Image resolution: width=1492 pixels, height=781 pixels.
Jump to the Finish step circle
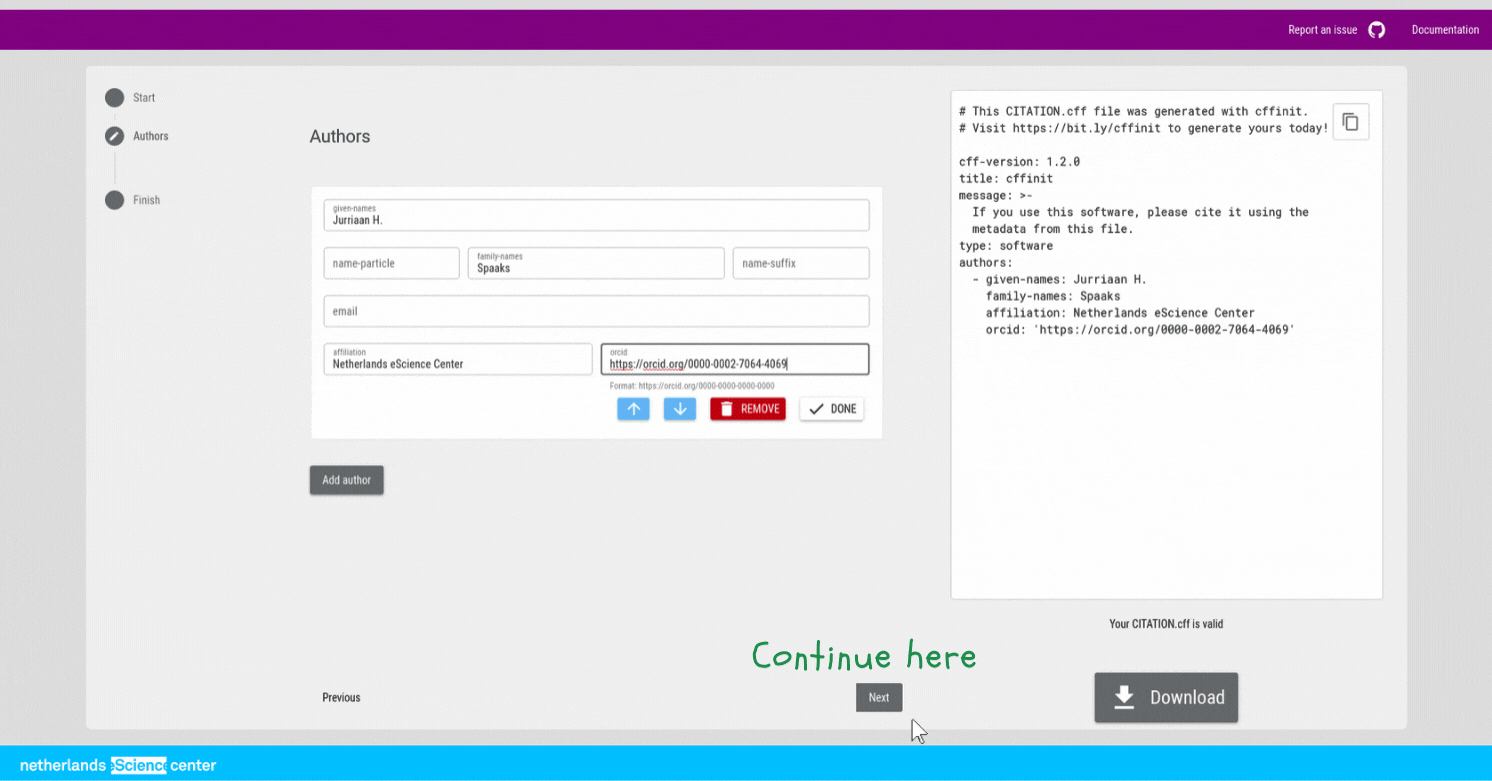pos(115,200)
